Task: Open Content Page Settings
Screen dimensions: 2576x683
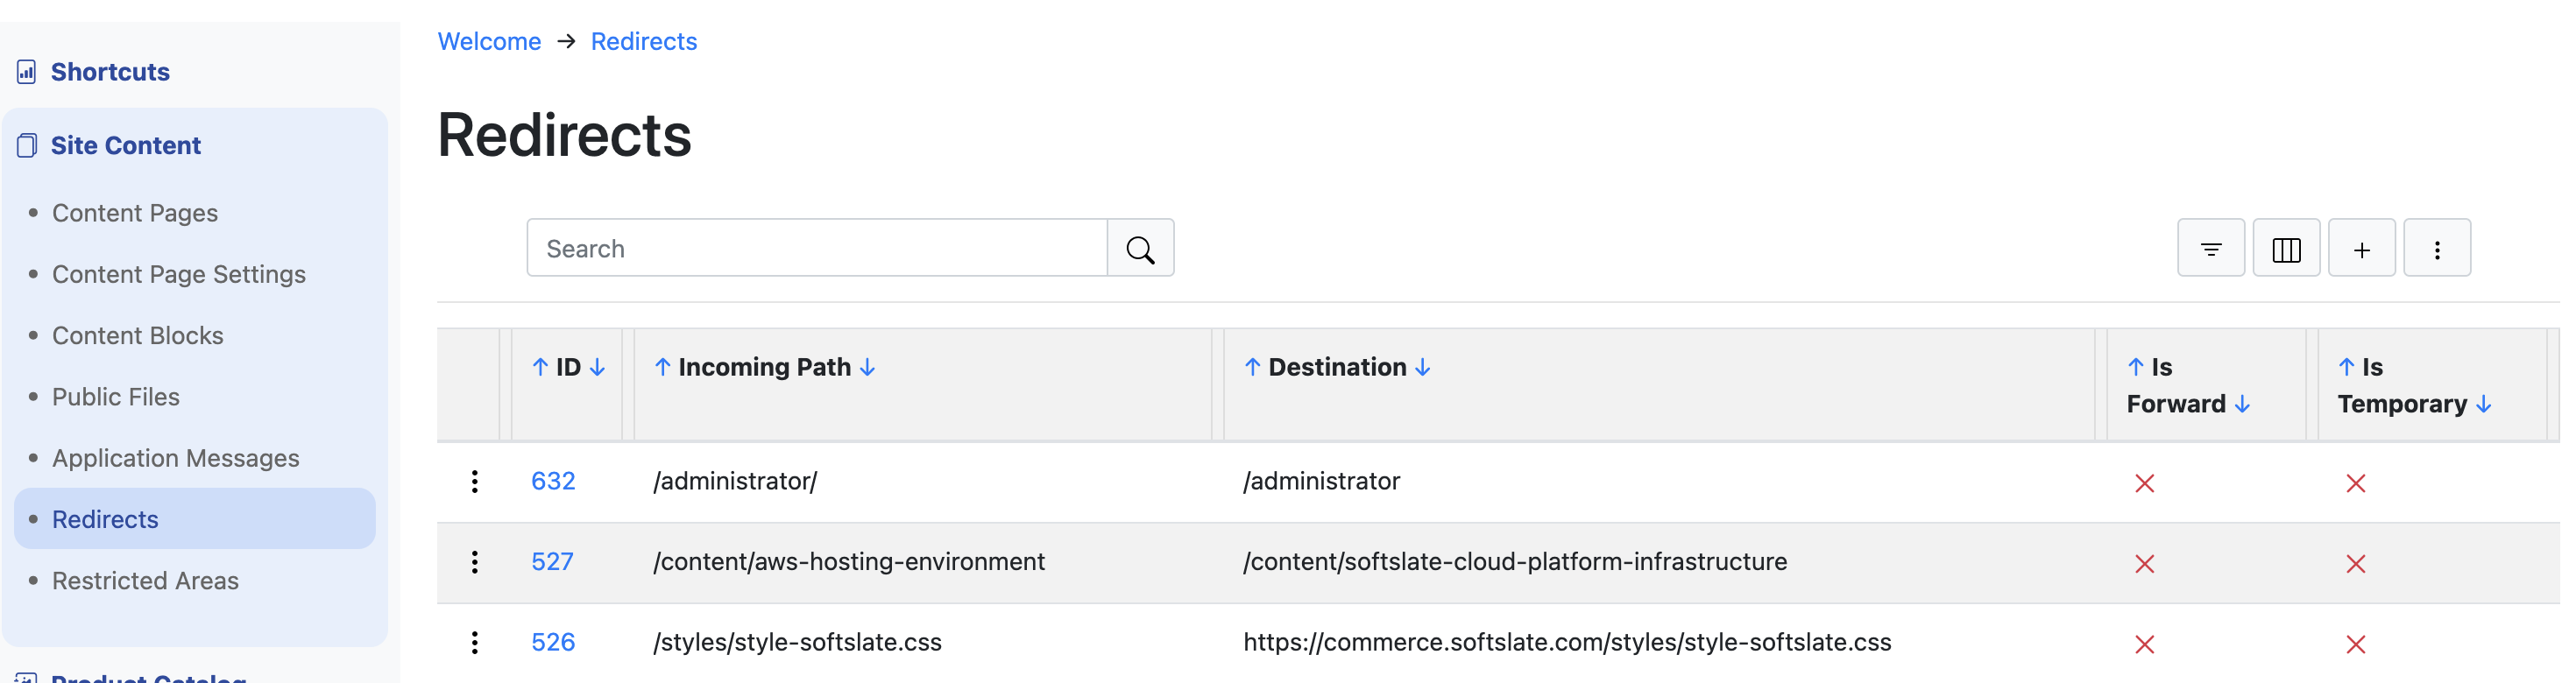Action: point(179,274)
